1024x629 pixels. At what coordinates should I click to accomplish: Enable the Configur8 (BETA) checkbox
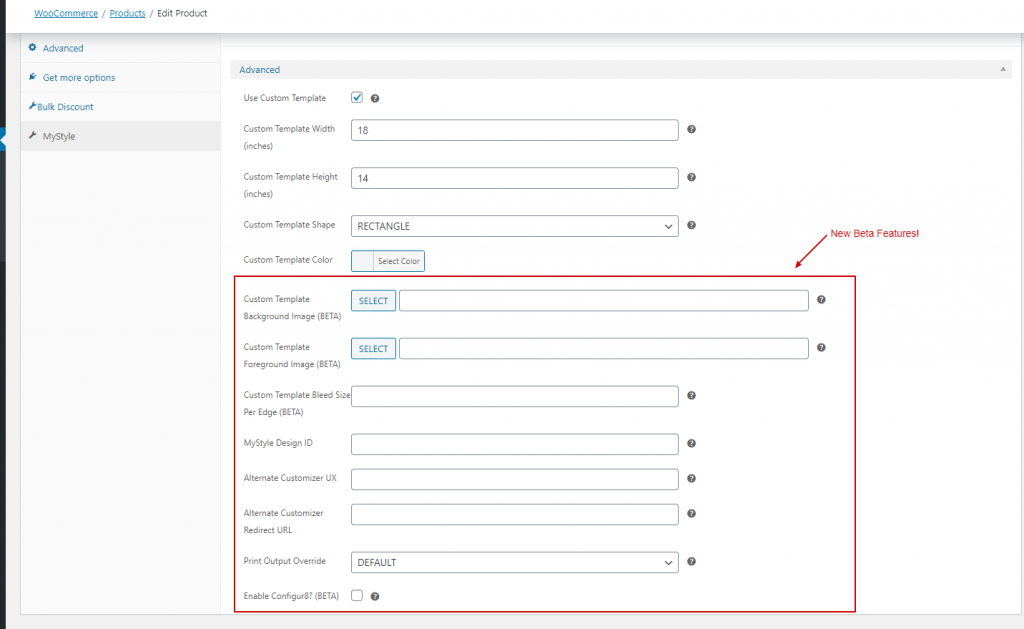pyautogui.click(x=357, y=596)
